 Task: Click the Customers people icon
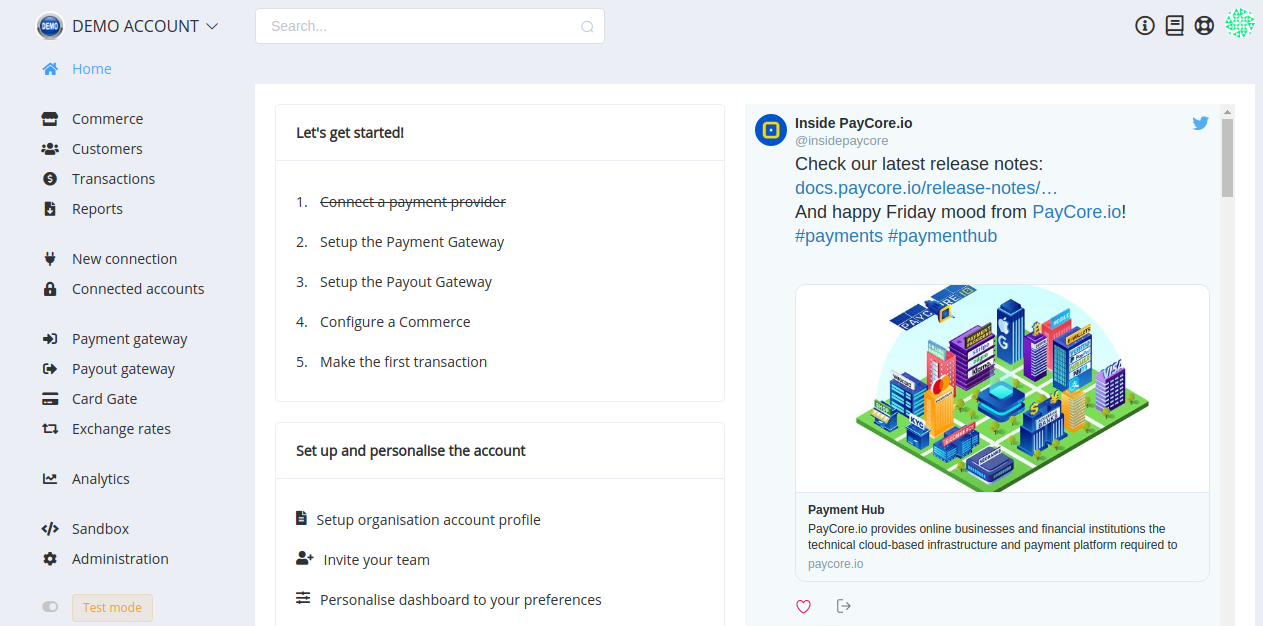50,149
